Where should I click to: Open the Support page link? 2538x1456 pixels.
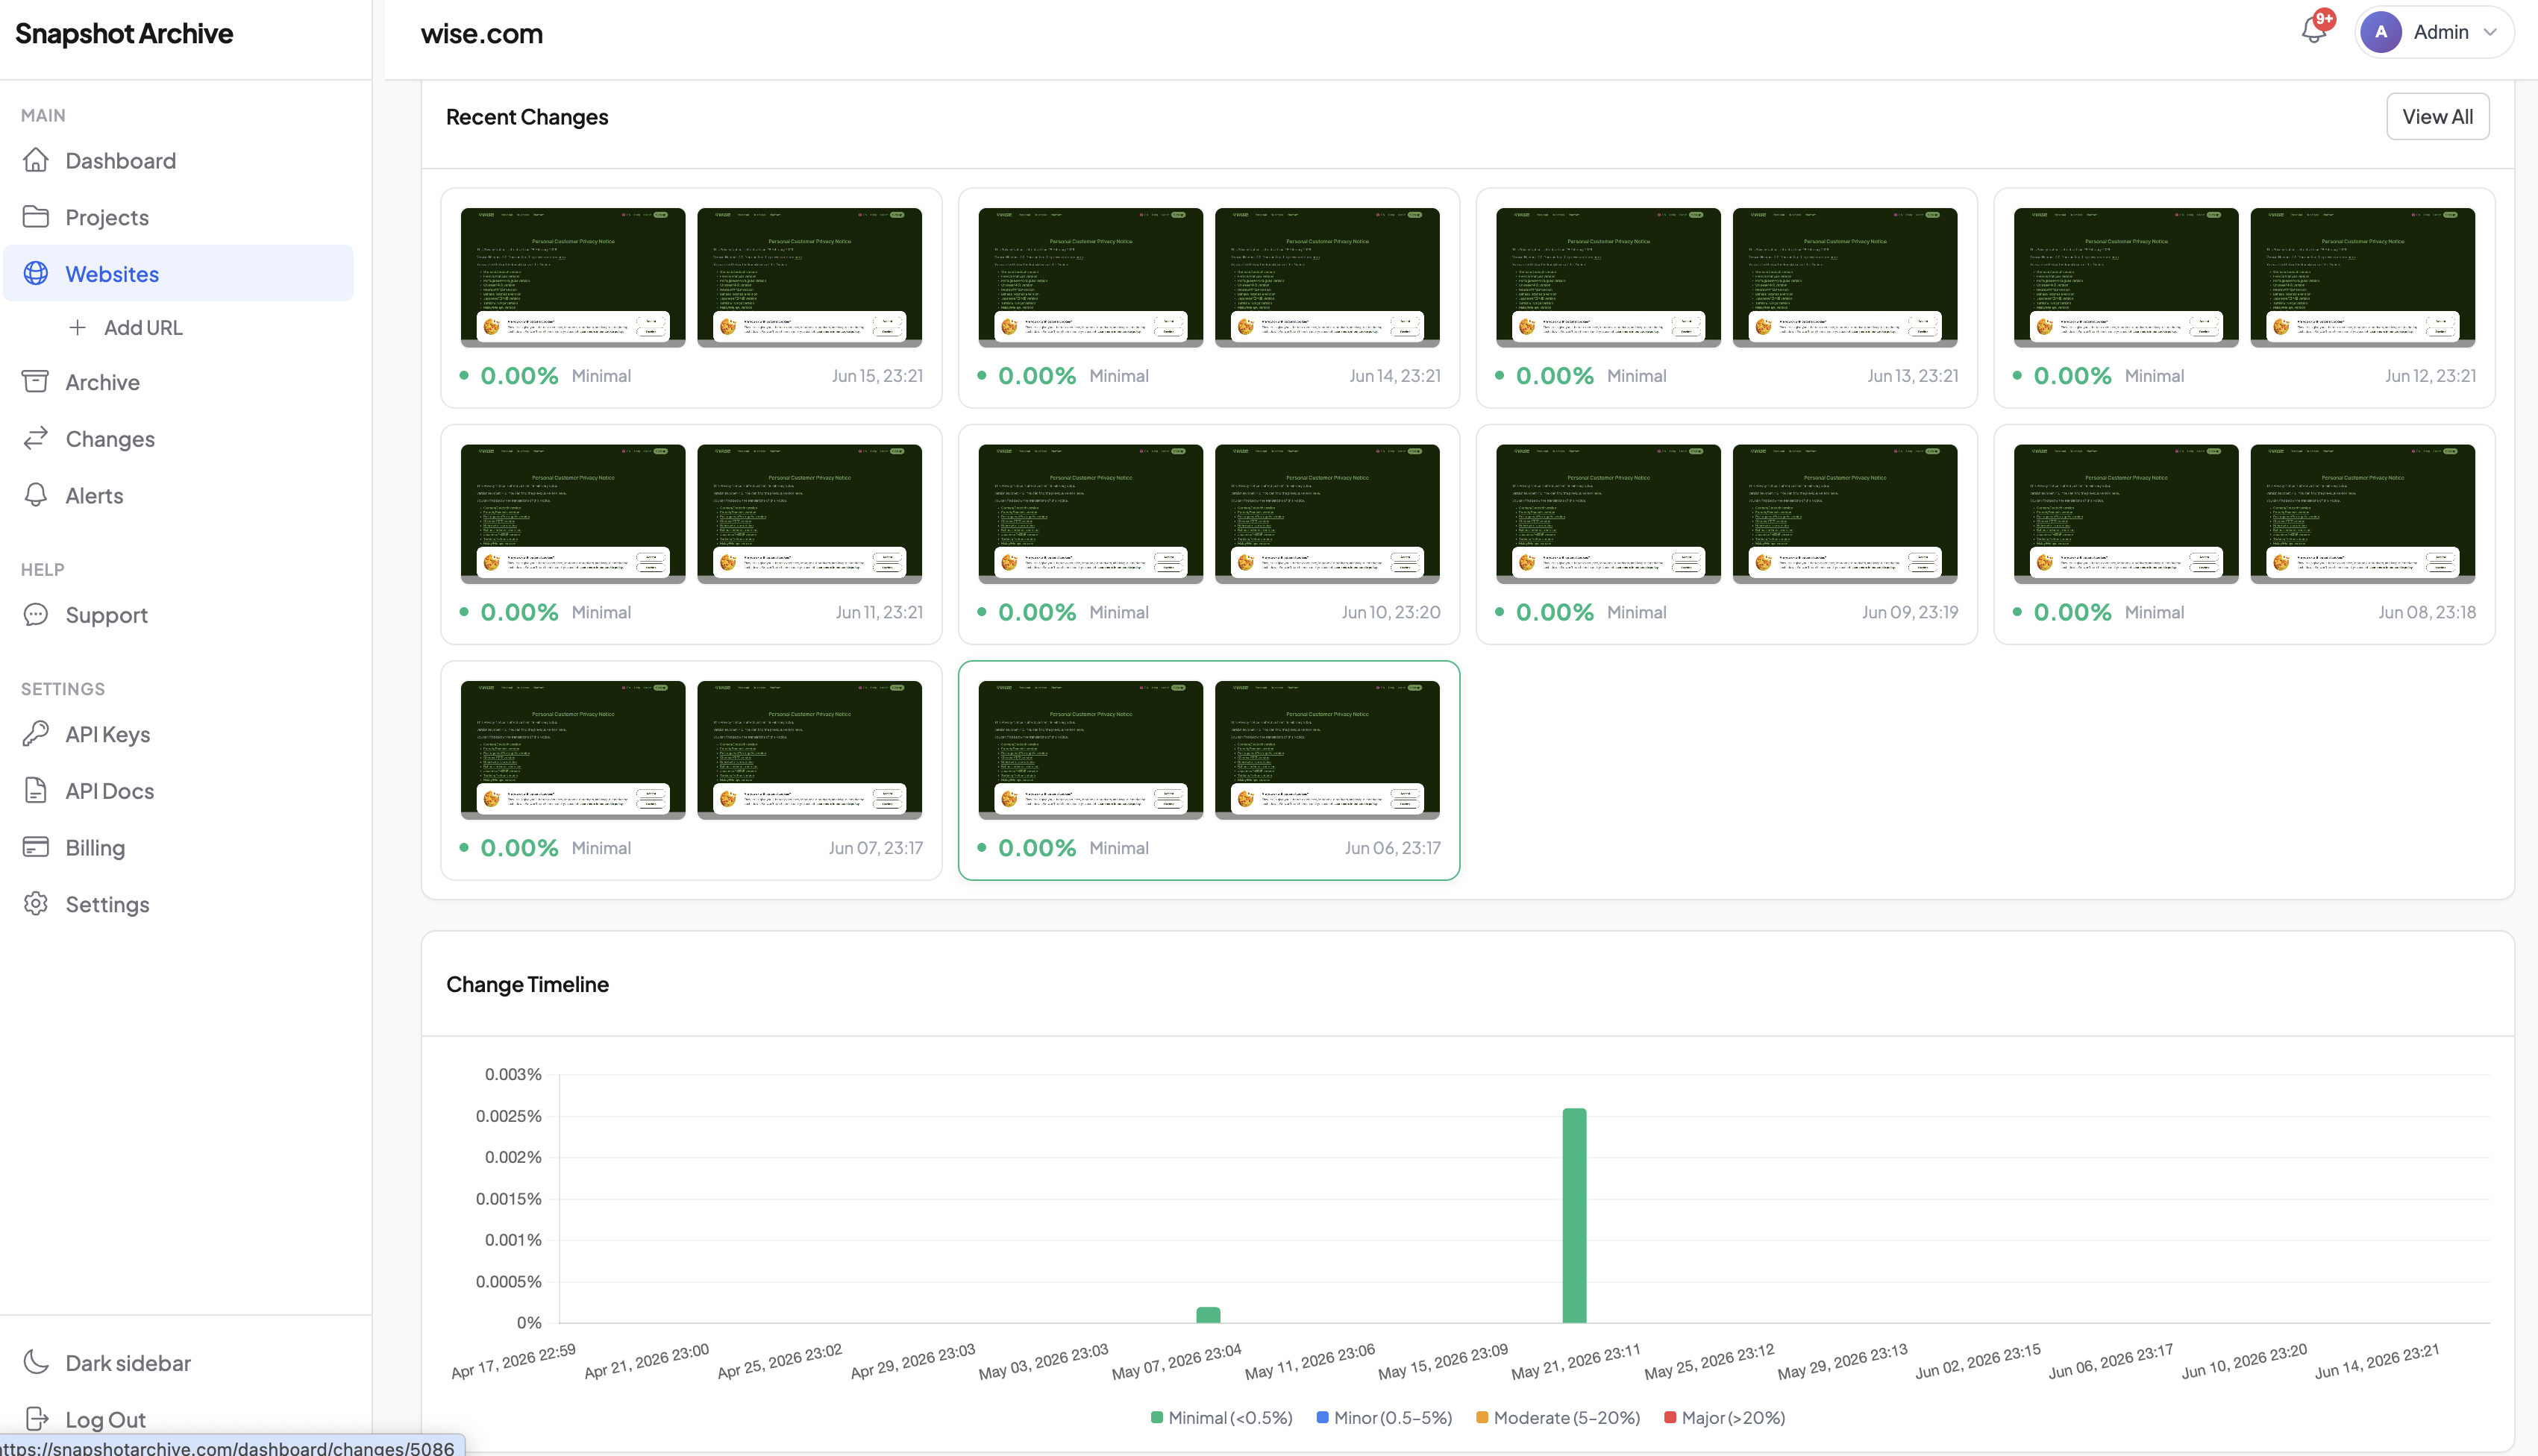click(178, 614)
